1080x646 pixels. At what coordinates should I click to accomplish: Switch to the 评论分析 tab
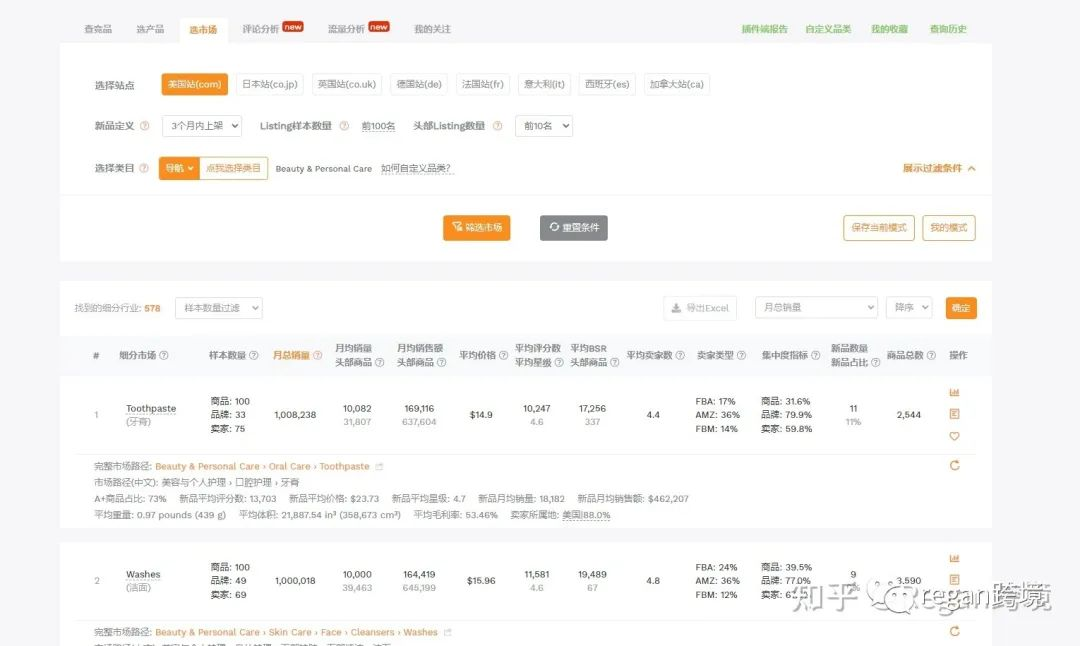click(x=272, y=29)
